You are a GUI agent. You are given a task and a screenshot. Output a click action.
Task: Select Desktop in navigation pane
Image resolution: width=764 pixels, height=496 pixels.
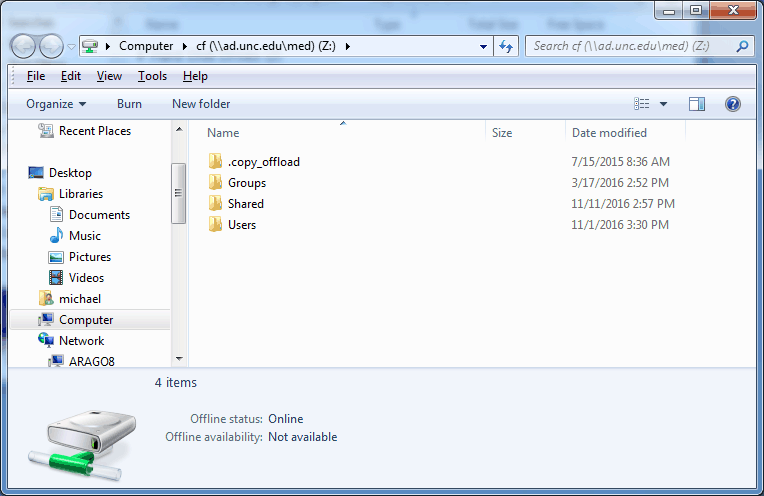70,173
